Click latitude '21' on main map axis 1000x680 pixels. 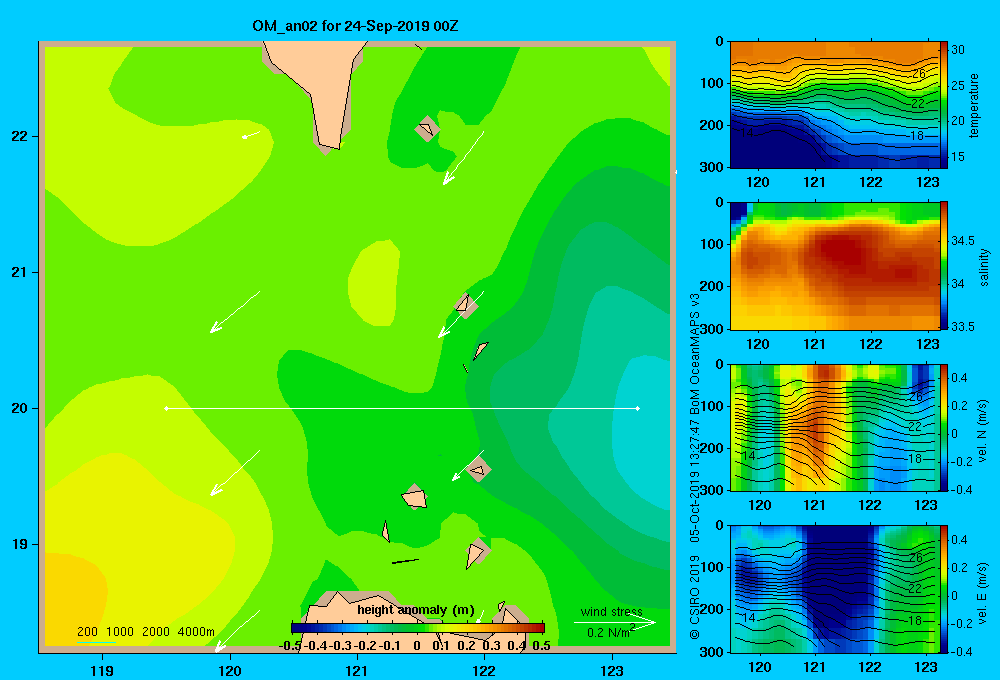pyautogui.click(x=20, y=272)
